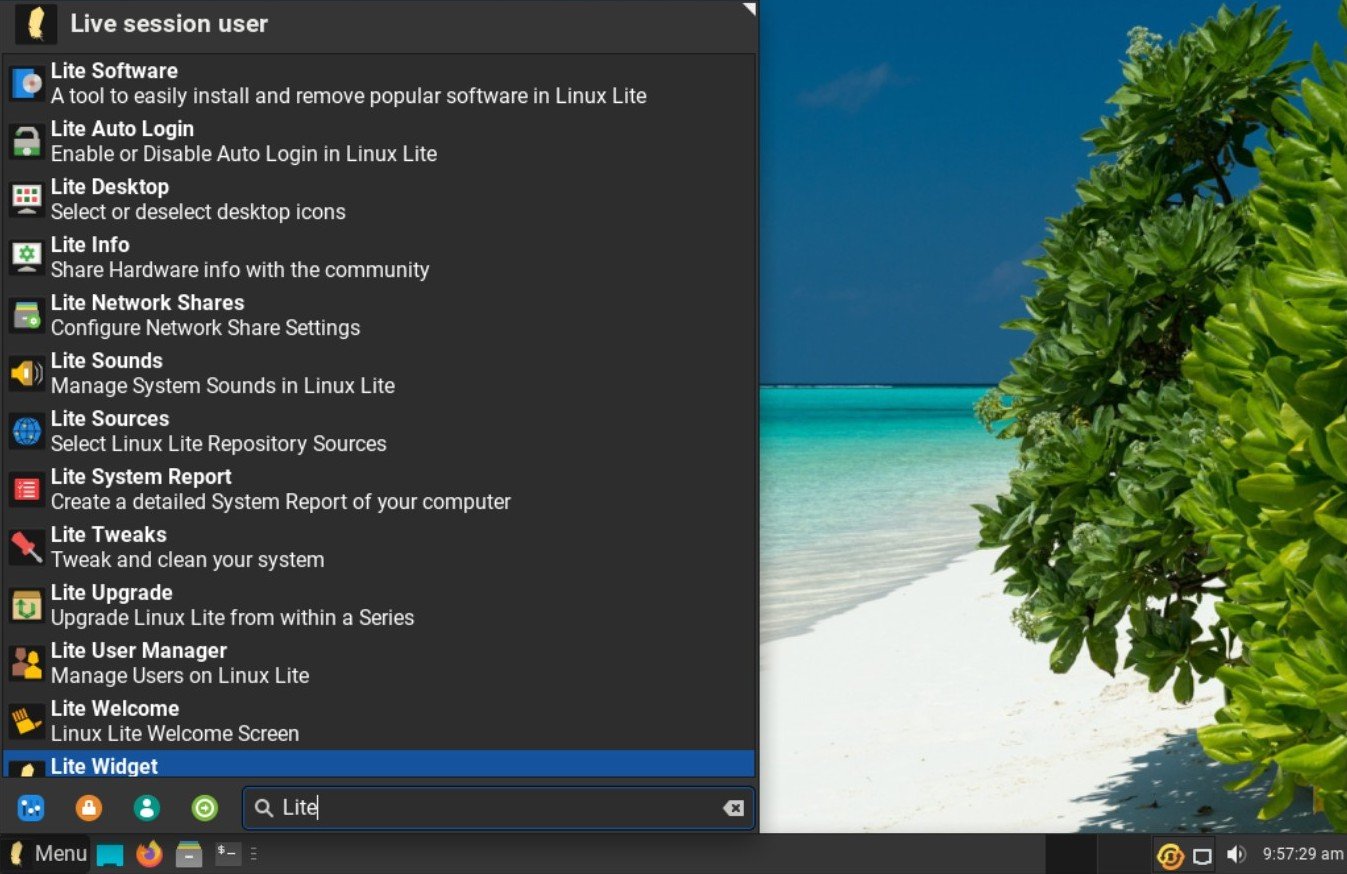
Task: Open the Menu button on the taskbar
Action: click(46, 853)
